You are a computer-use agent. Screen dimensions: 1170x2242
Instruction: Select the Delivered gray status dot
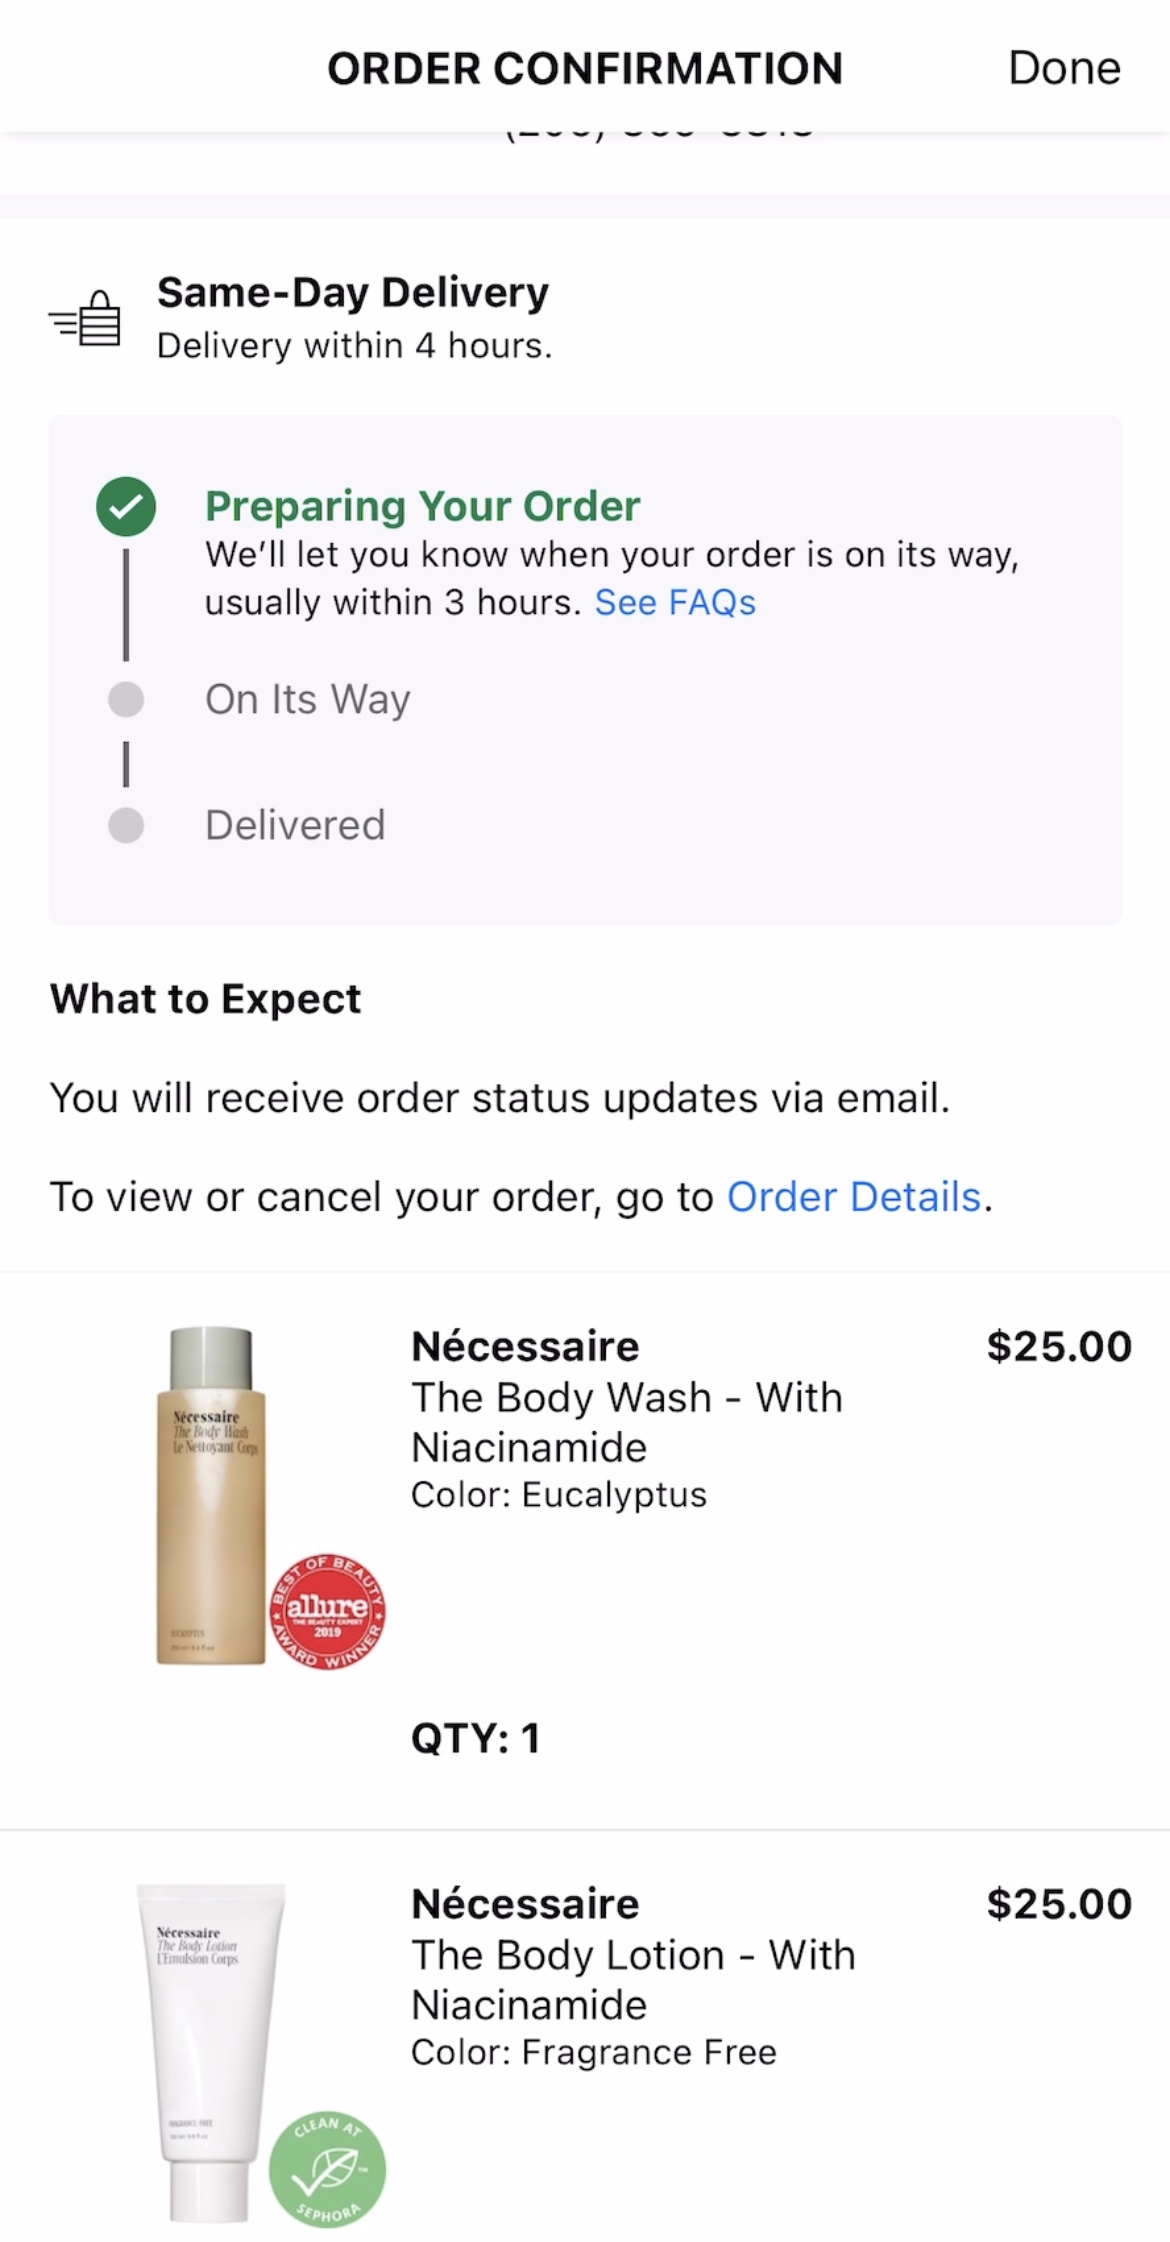pos(126,825)
